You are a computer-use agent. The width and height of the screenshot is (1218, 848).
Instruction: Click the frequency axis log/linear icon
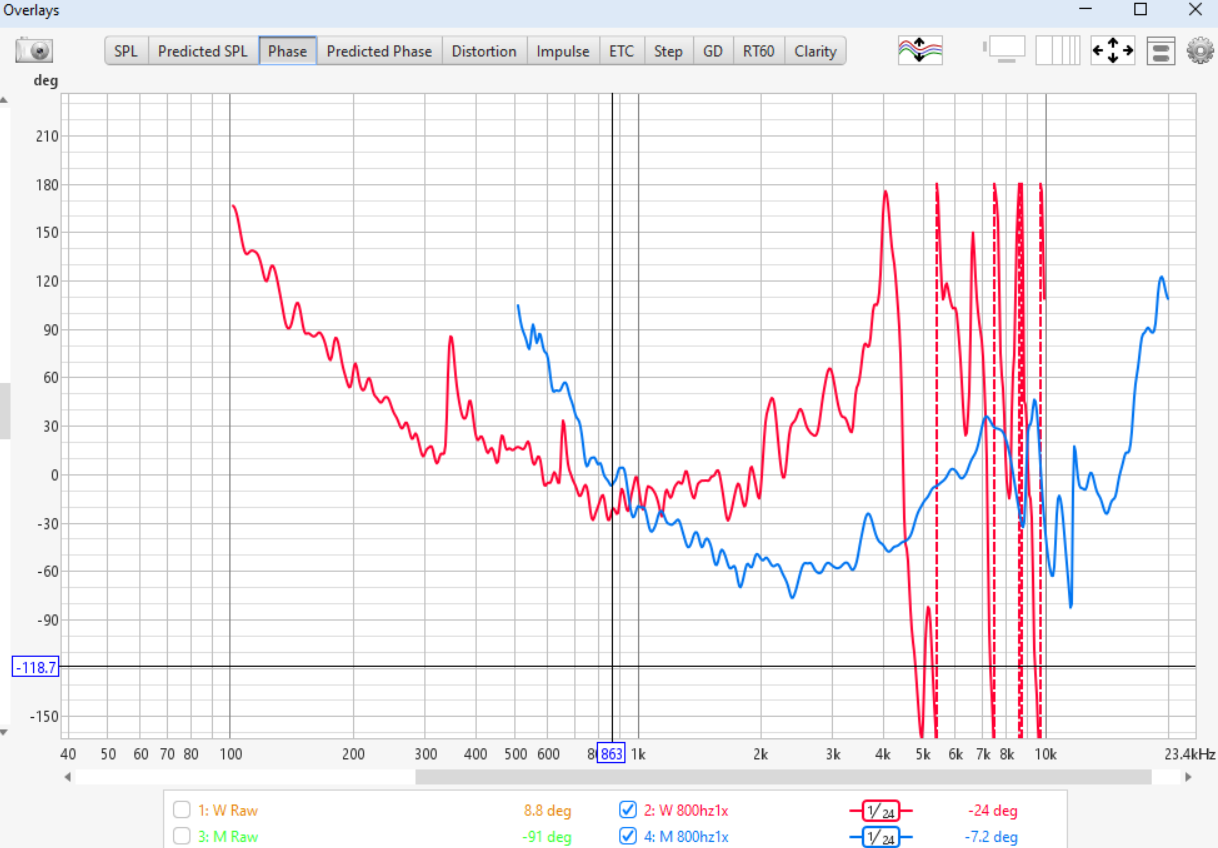point(1058,51)
